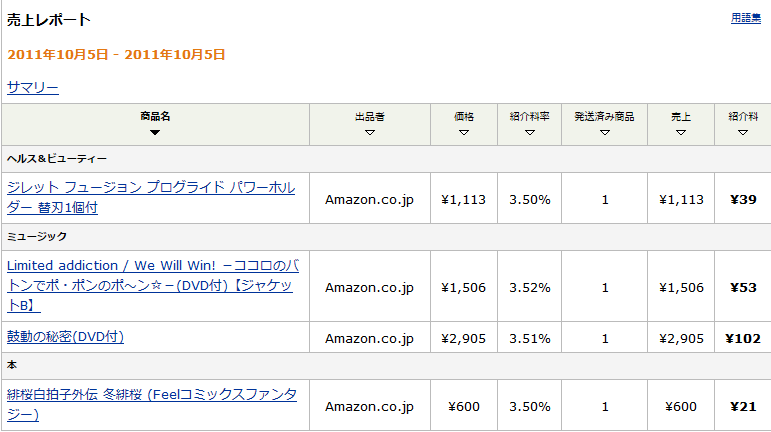Open the 用語集 glossary link
771x432 pixels.
click(745, 18)
